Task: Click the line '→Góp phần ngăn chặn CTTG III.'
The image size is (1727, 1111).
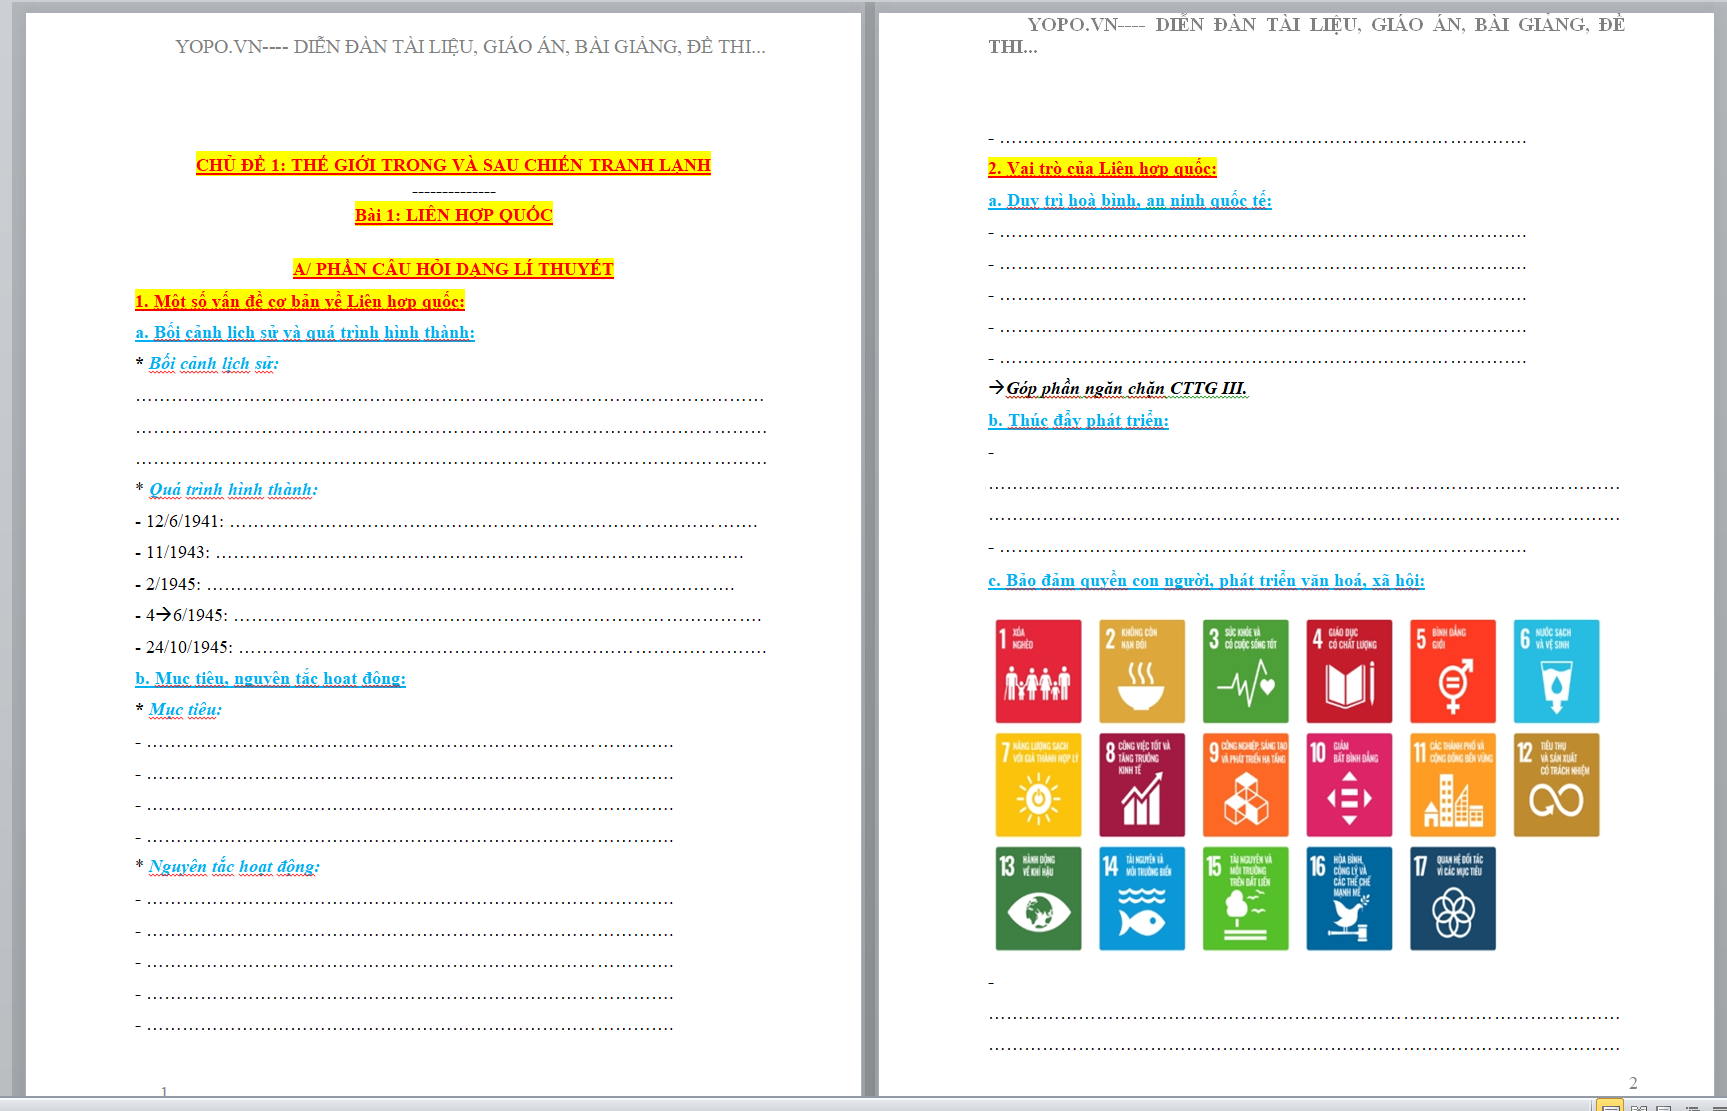Action: coord(1118,388)
